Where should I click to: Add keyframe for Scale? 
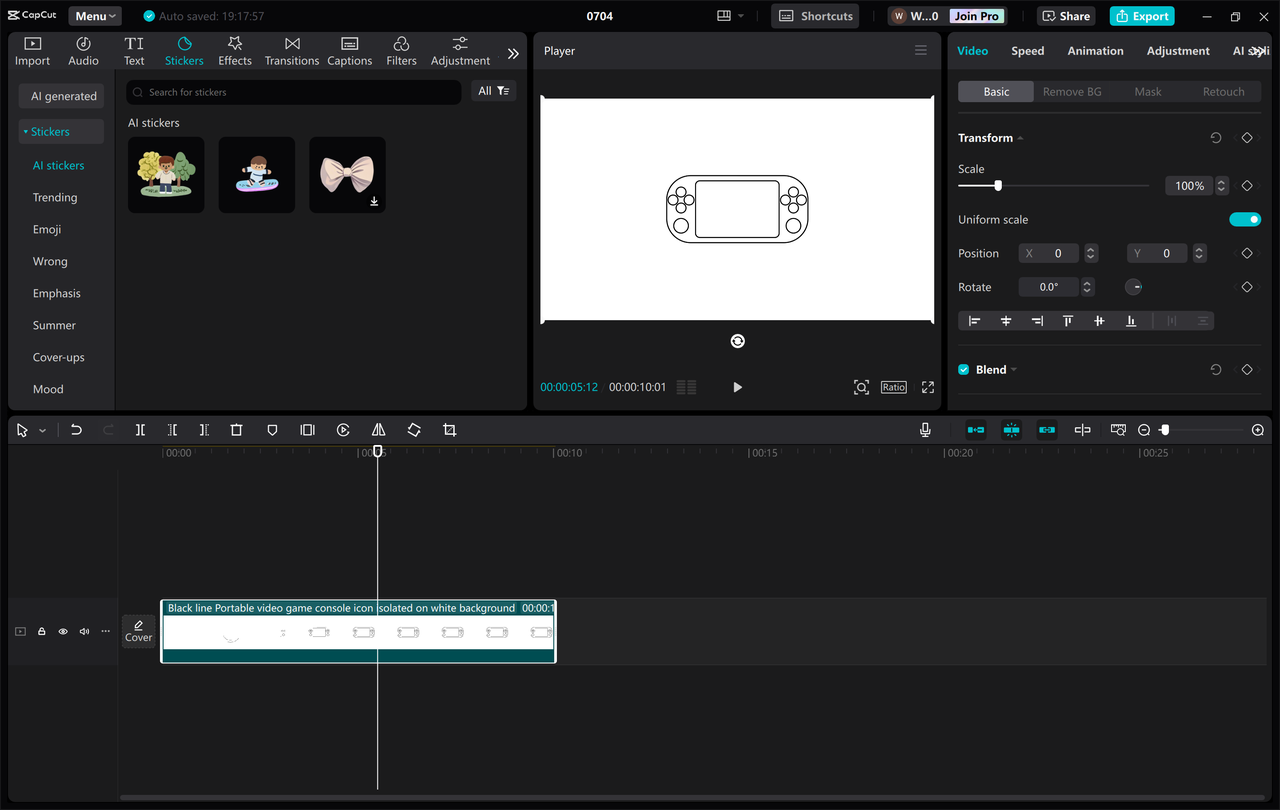coord(1247,186)
